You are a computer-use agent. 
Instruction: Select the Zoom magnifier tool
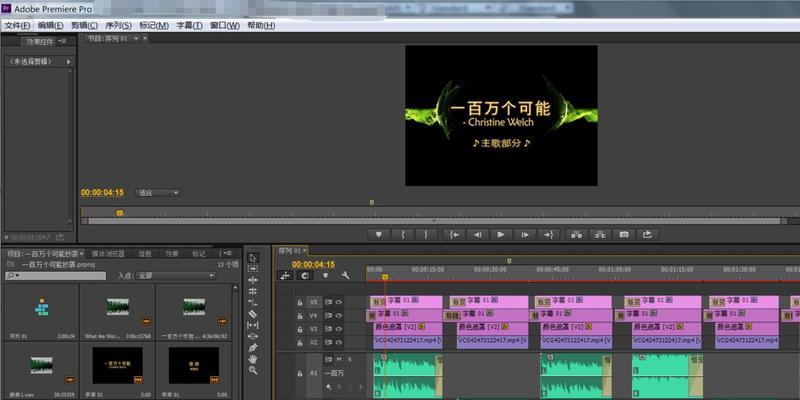pos(253,370)
